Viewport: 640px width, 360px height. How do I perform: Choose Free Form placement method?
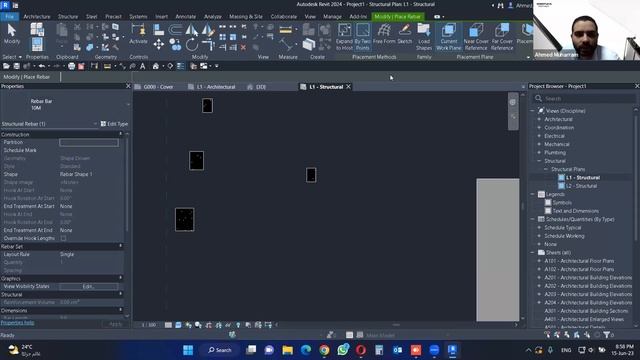coord(384,34)
